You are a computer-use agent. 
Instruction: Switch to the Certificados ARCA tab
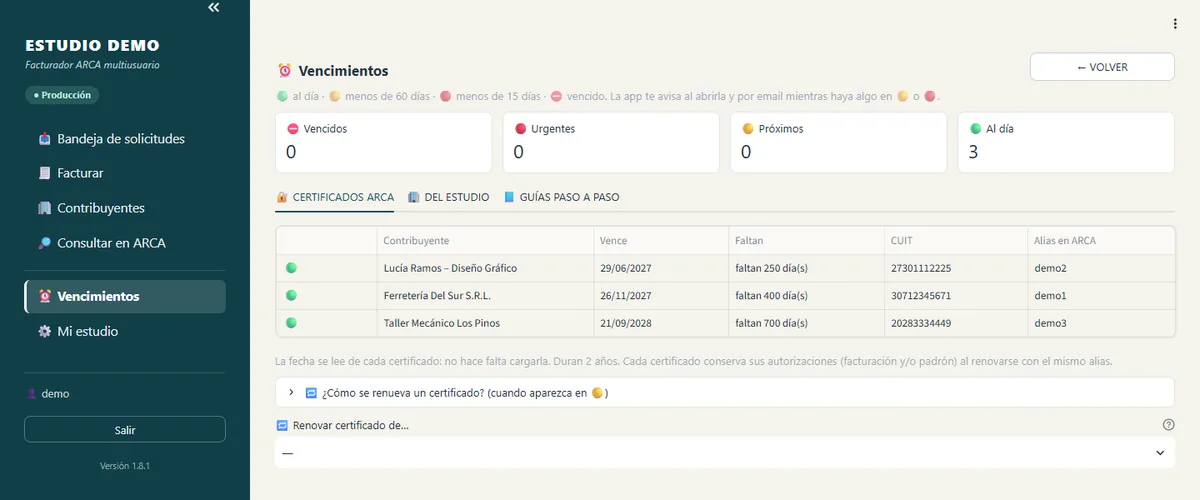click(x=335, y=197)
